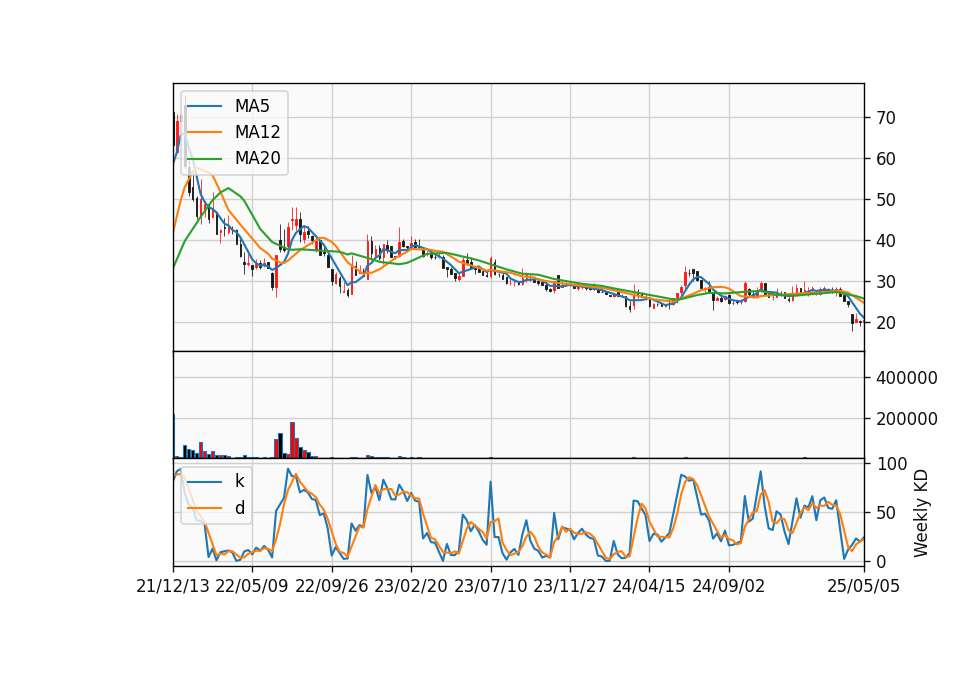Viewport: 960px width, 690px height.
Task: Click the Weekly KD axis title
Action: [921, 513]
